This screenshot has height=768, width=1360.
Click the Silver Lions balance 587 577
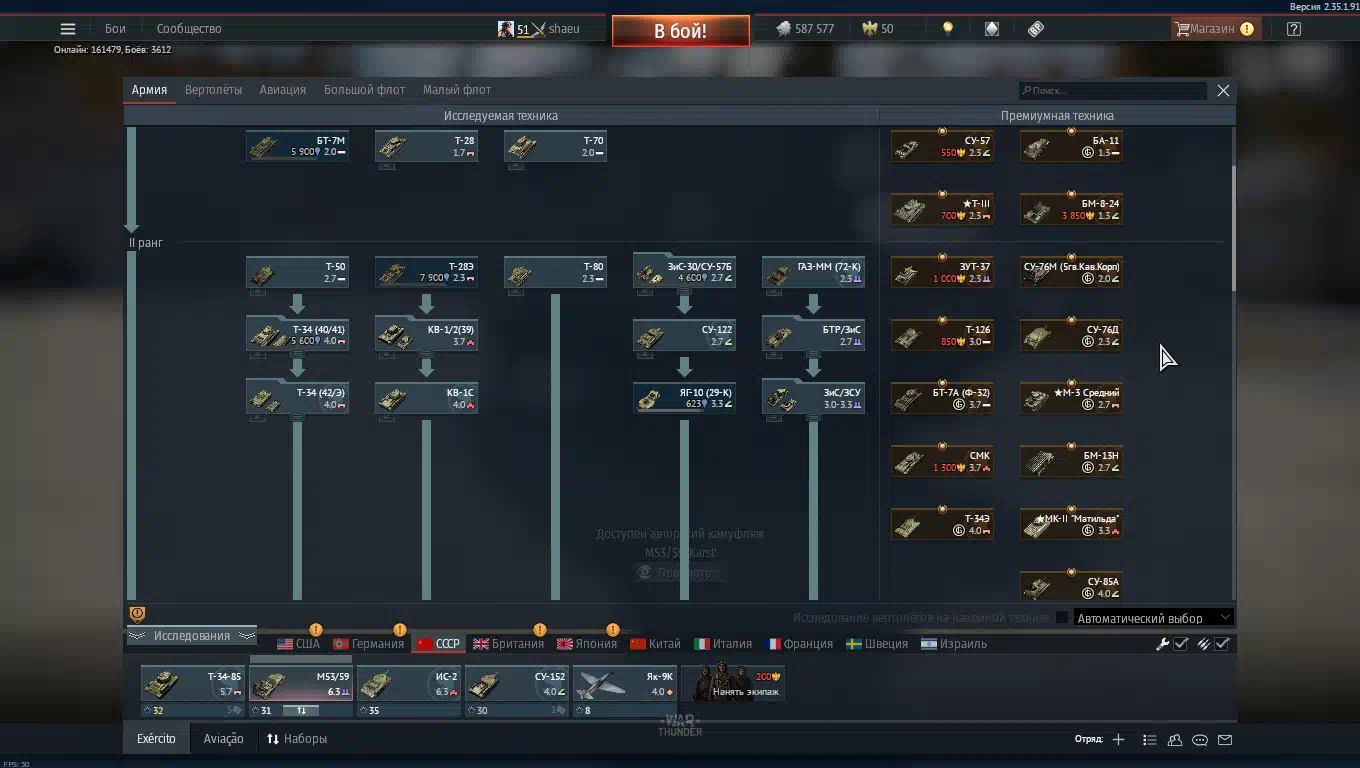pos(805,29)
